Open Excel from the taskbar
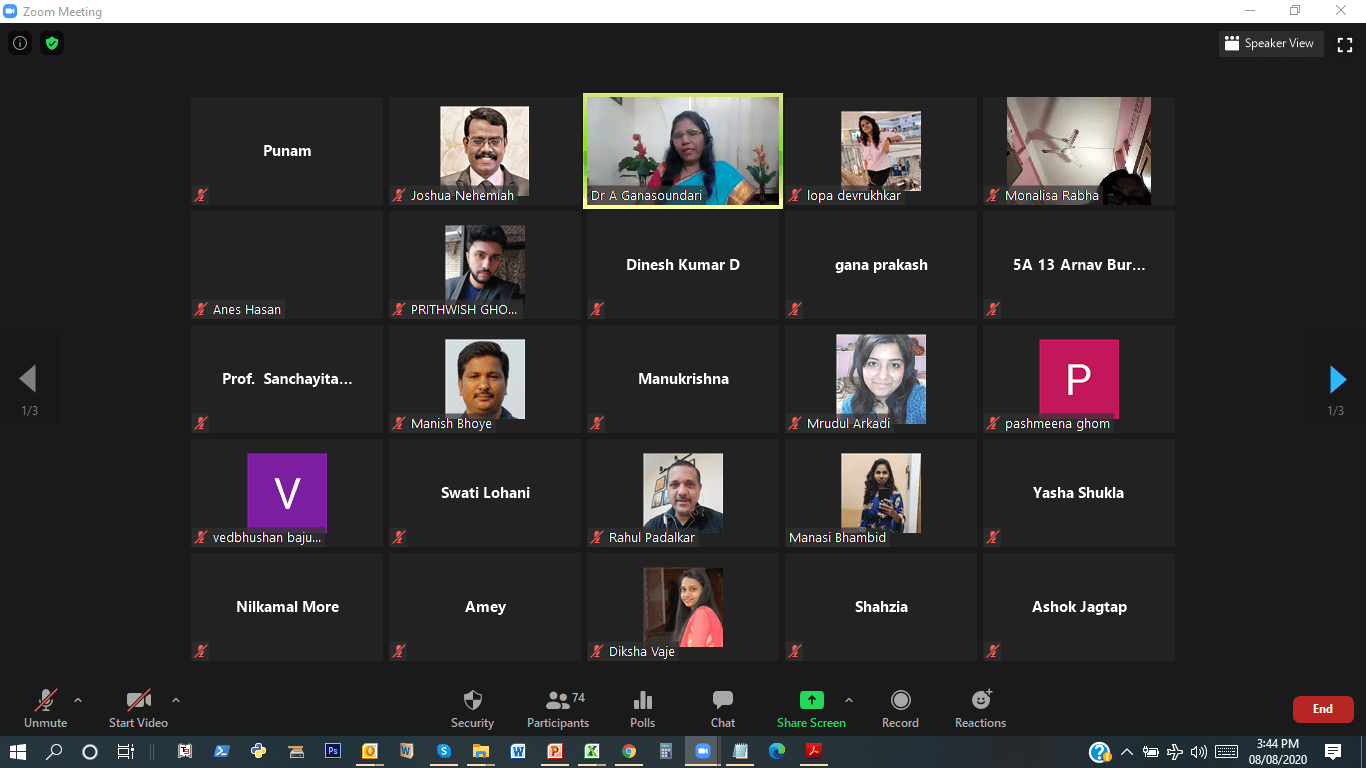Viewport: 1366px width, 768px height. (592, 751)
